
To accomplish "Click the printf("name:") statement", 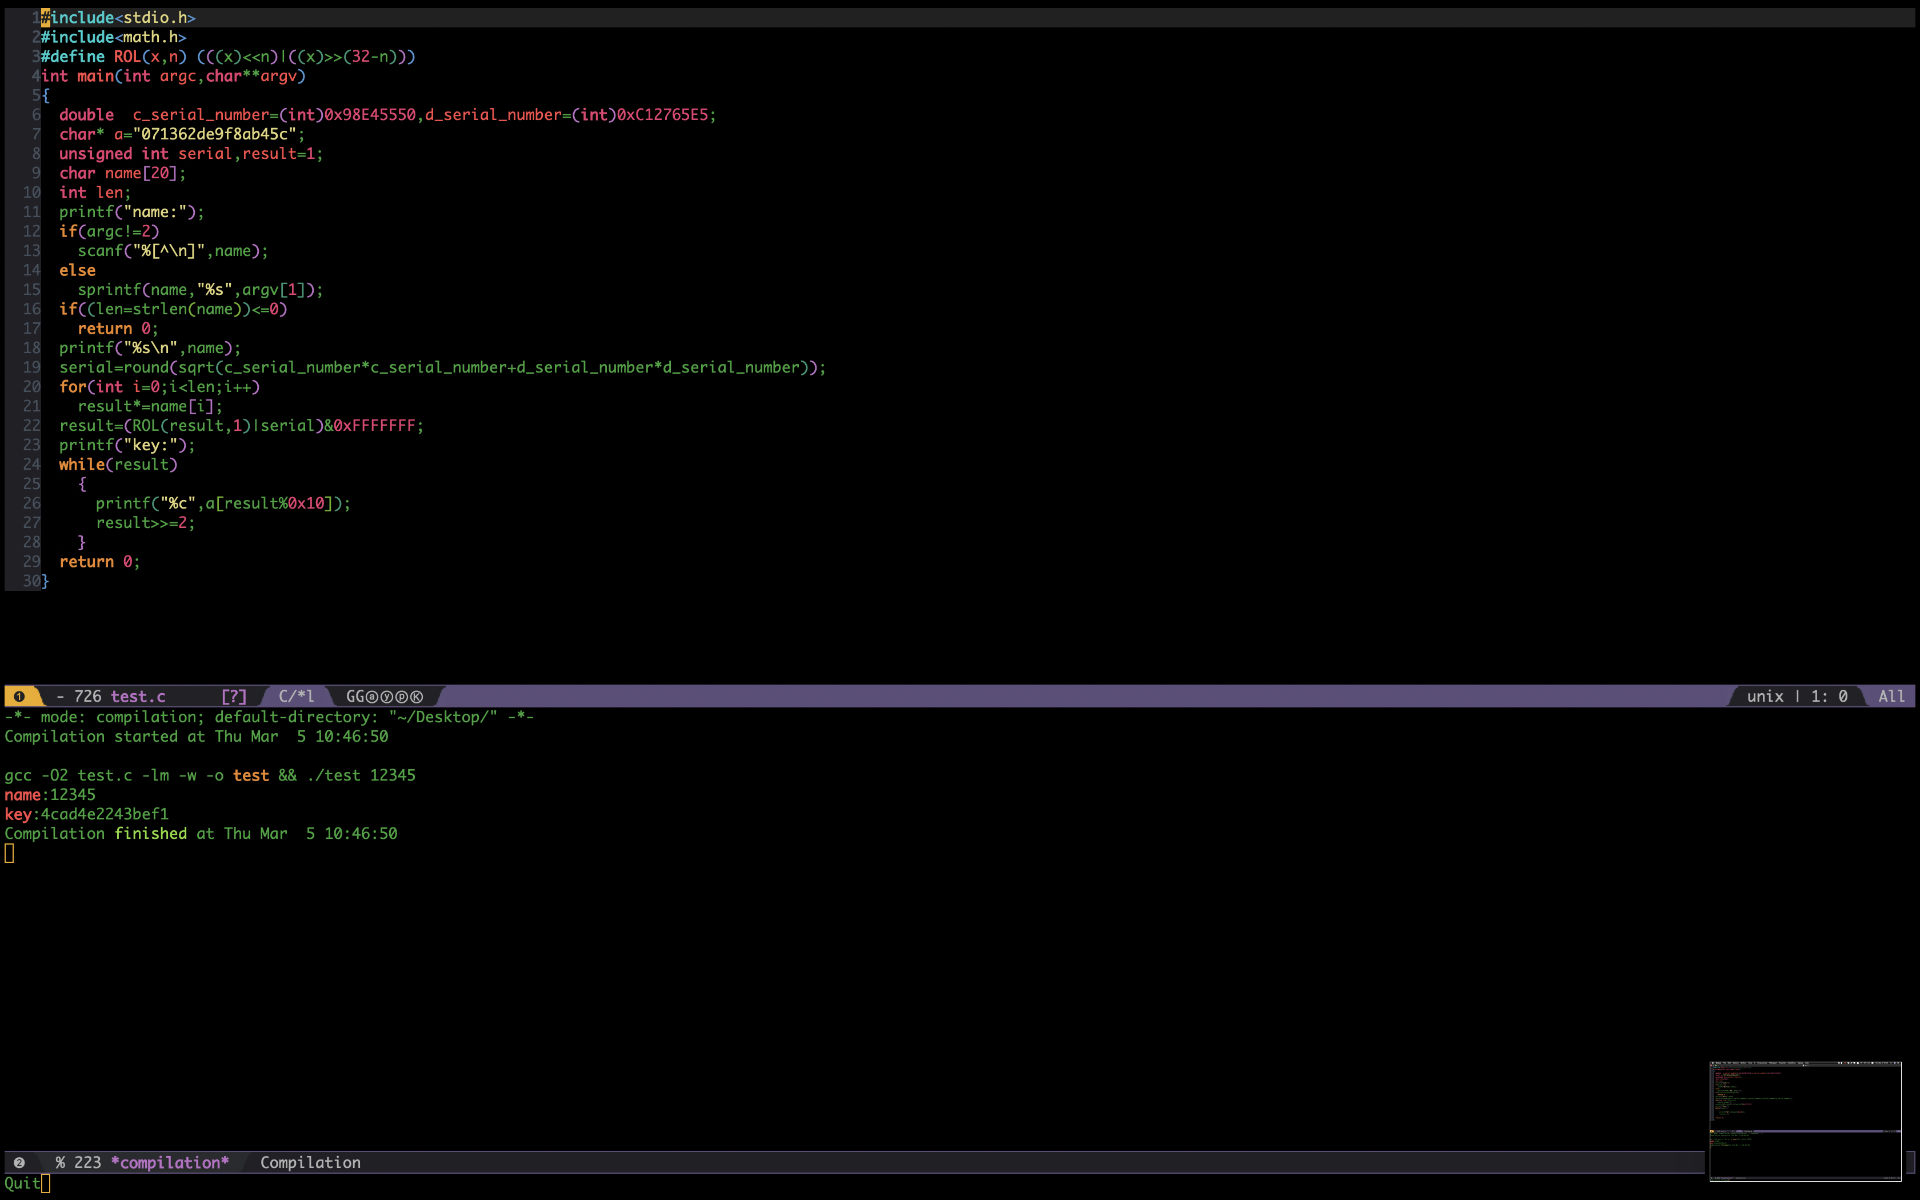I will tap(131, 212).
